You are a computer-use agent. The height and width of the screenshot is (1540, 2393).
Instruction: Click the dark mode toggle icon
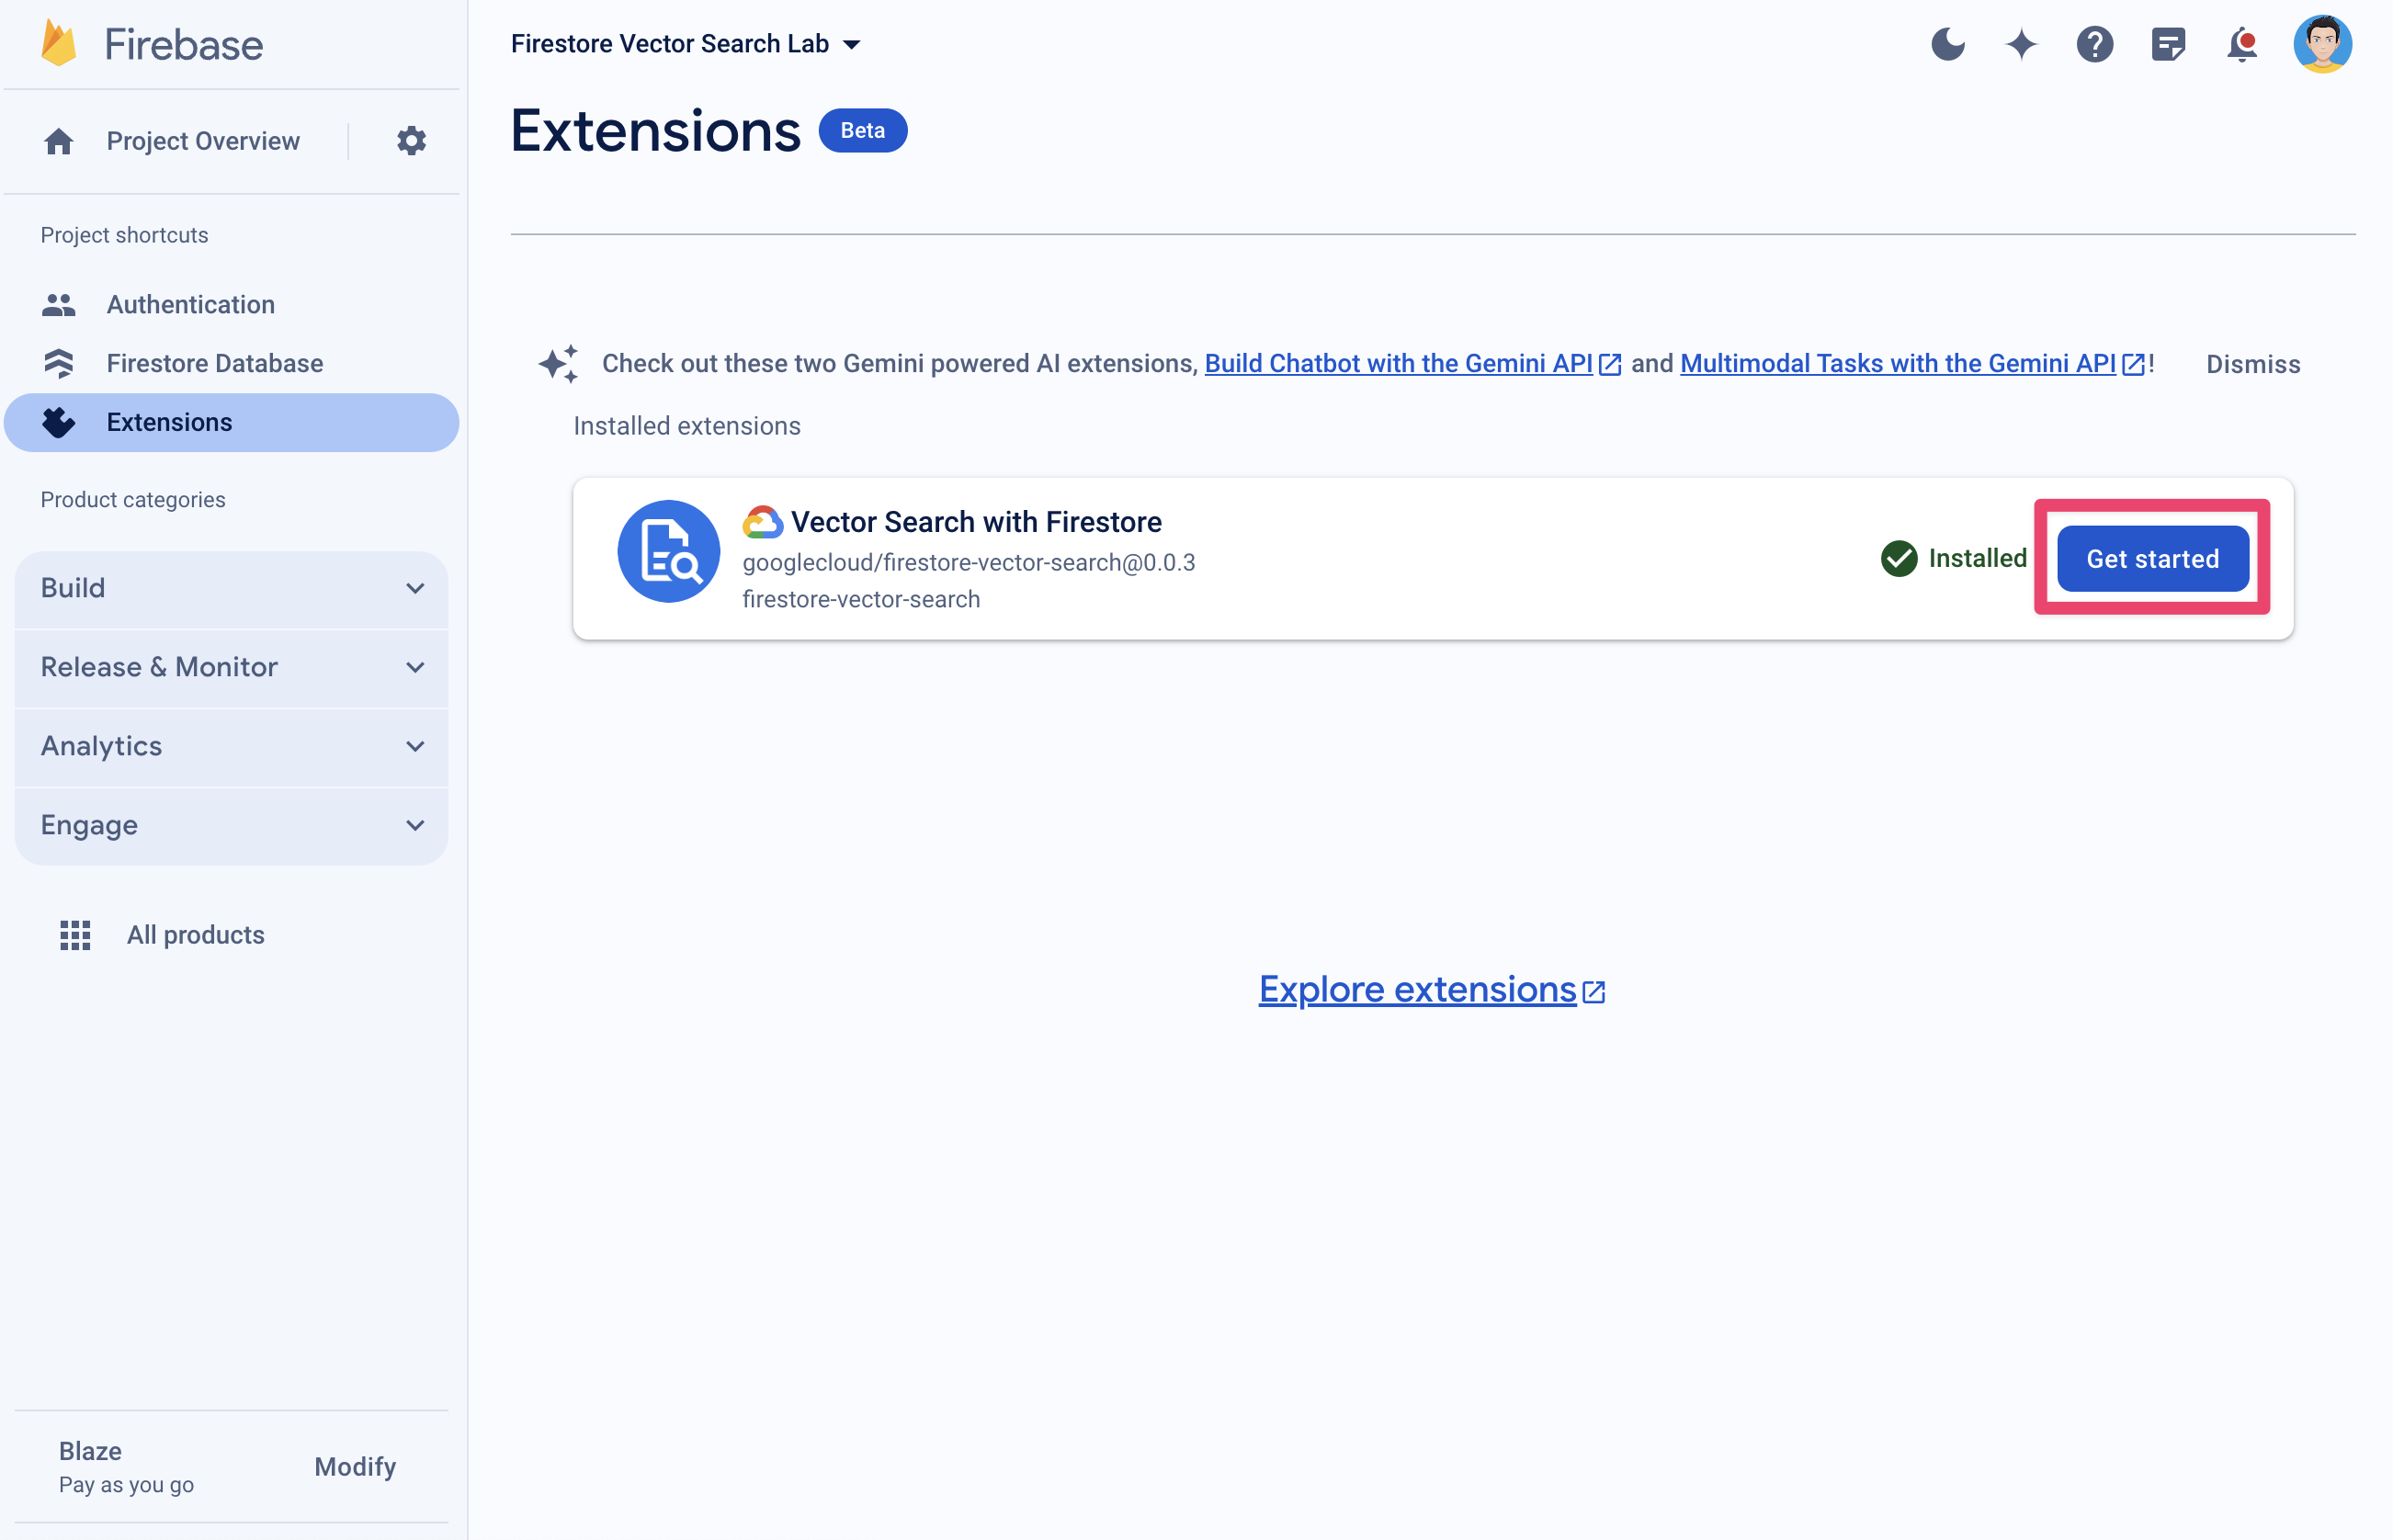point(1950,43)
